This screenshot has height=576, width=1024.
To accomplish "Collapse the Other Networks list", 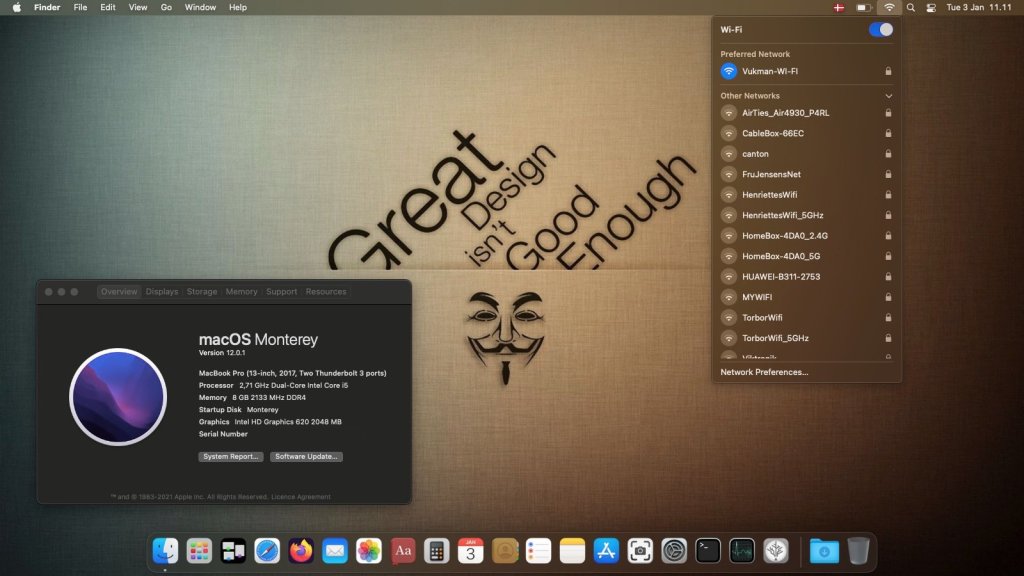I will click(x=888, y=96).
